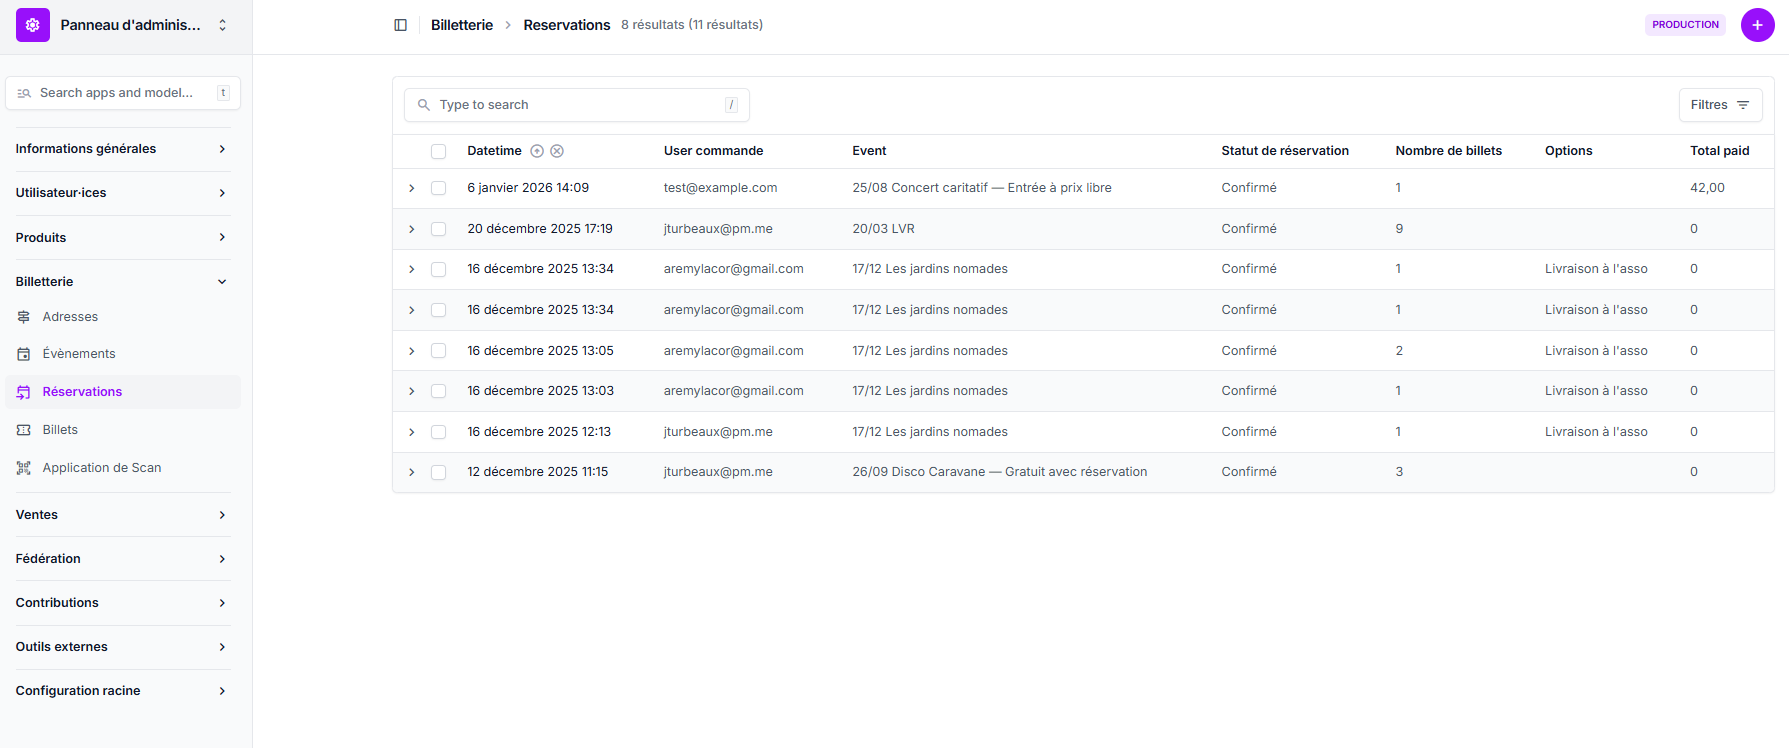Click the purple add (+) button
Screen dimensions: 1789x748
pyautogui.click(x=1757, y=25)
